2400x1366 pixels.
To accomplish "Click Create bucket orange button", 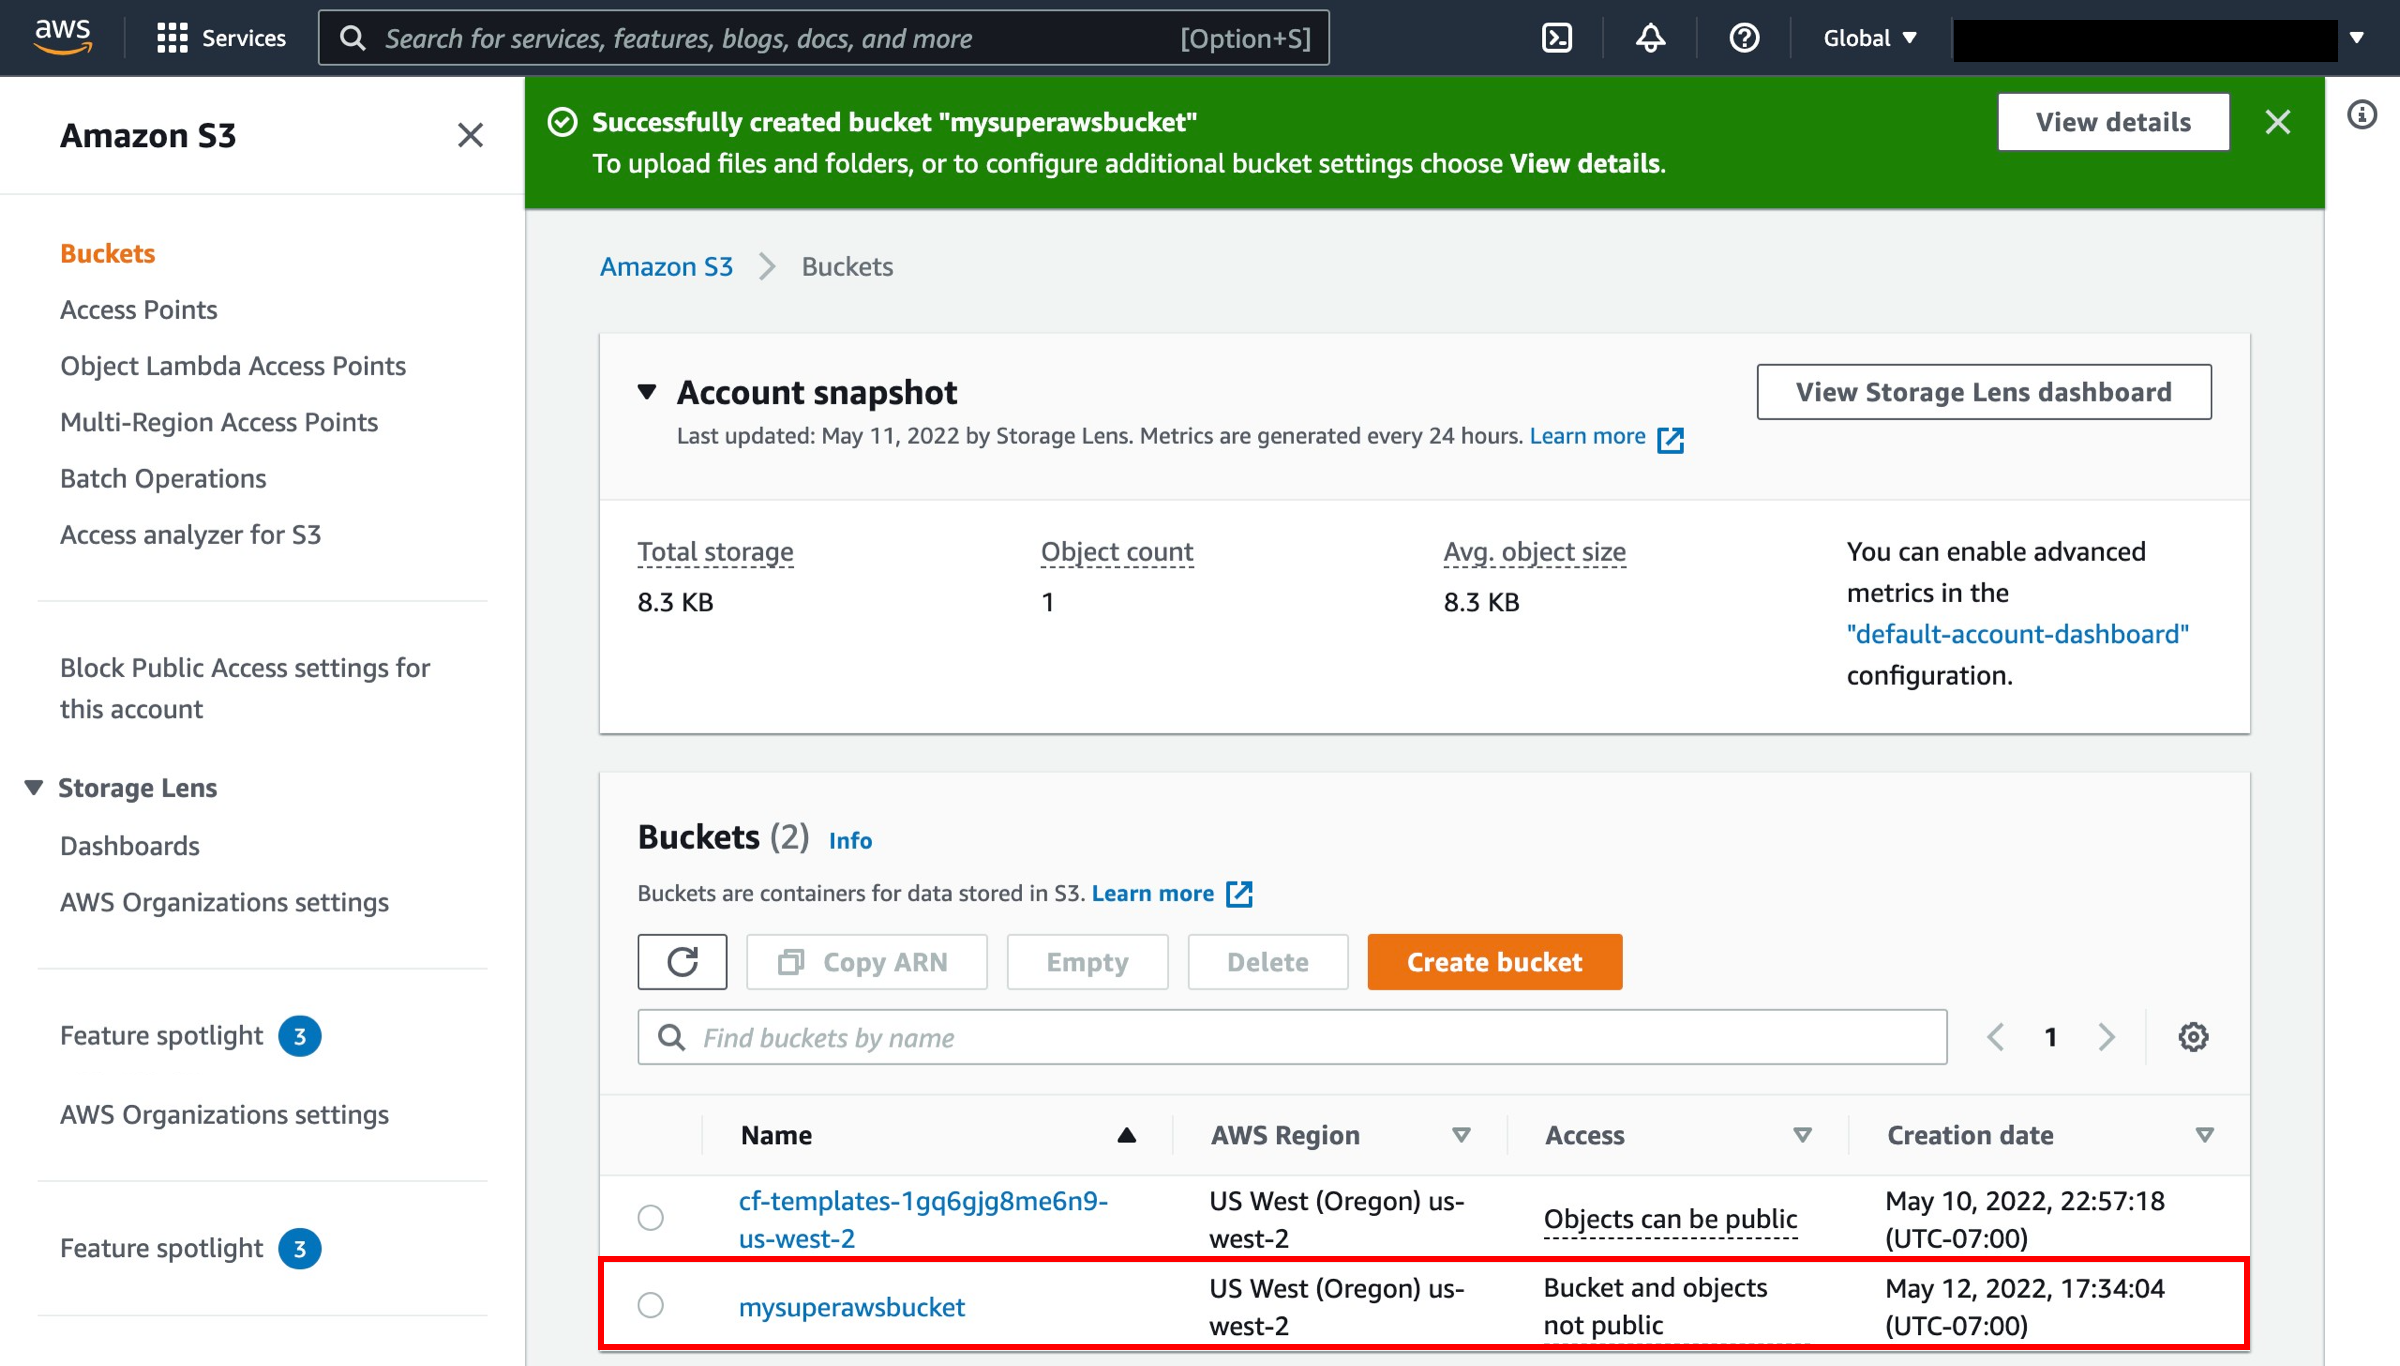I will coord(1493,961).
